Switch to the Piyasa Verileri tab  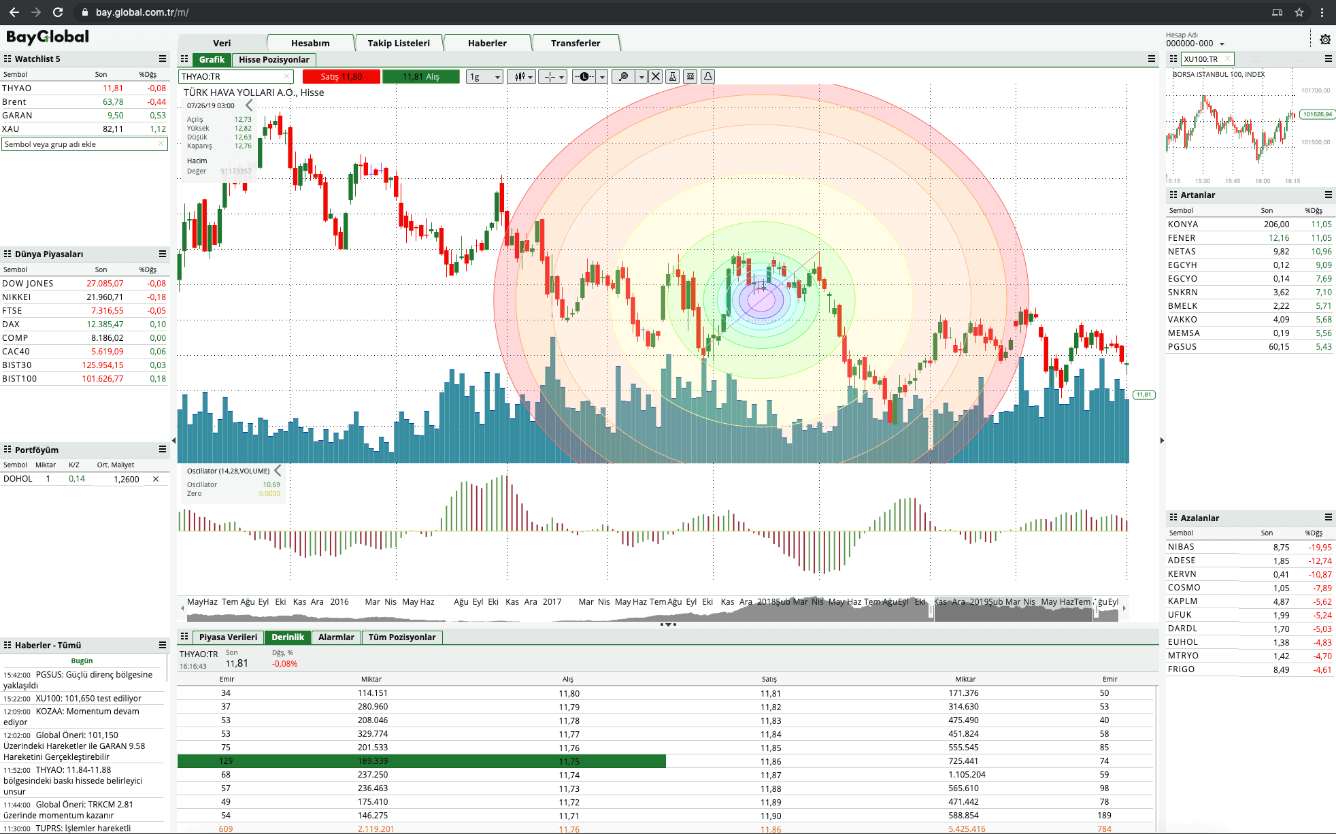pyautogui.click(x=228, y=637)
